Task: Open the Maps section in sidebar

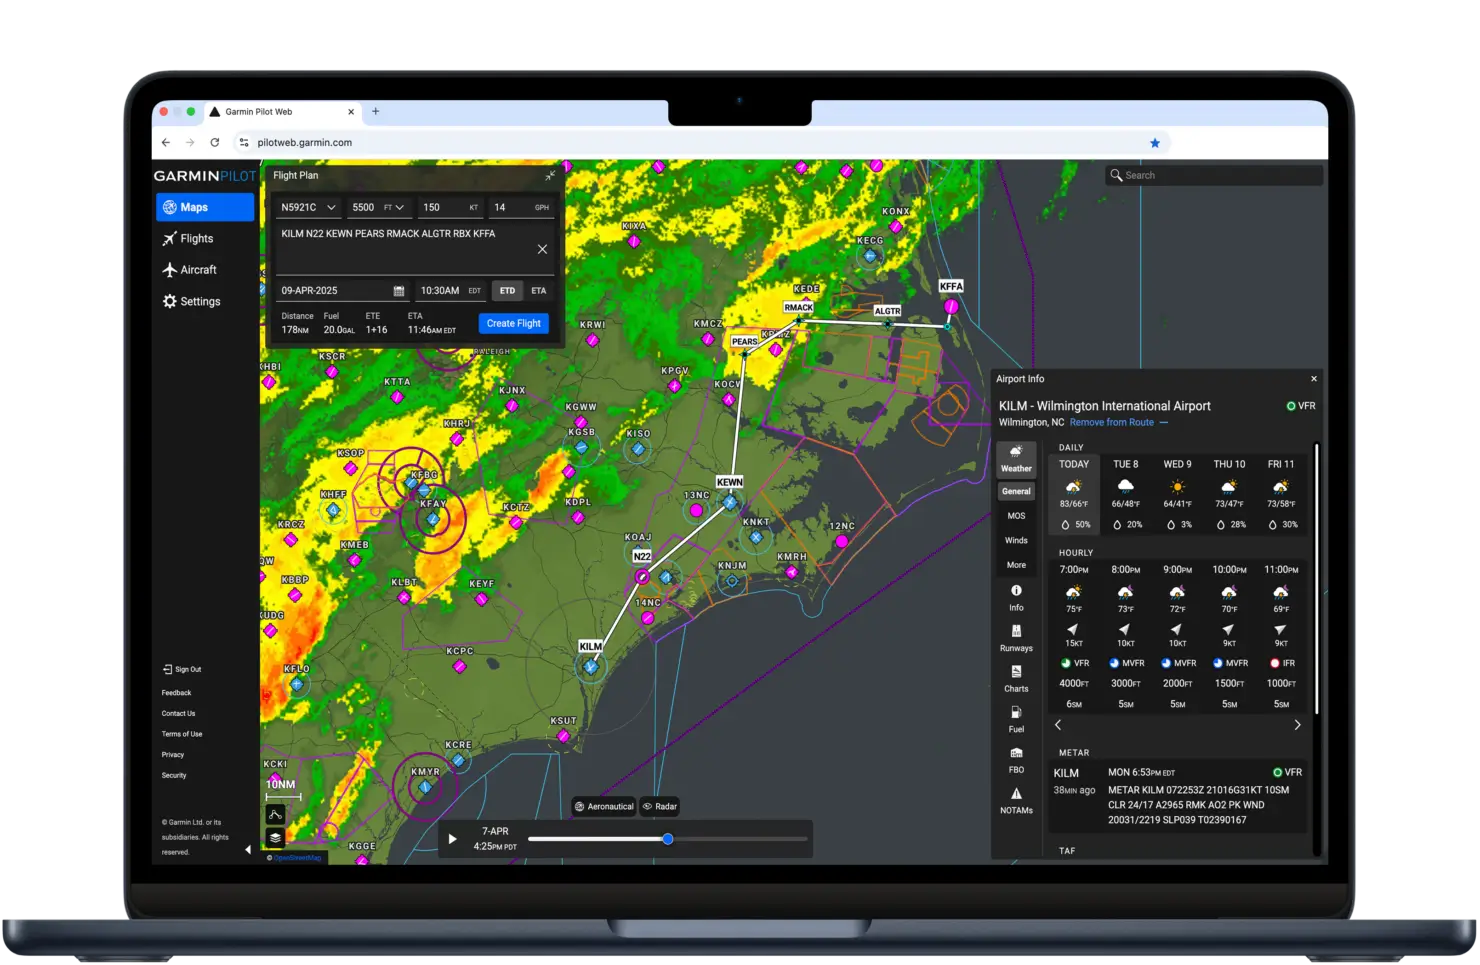Action: point(205,207)
